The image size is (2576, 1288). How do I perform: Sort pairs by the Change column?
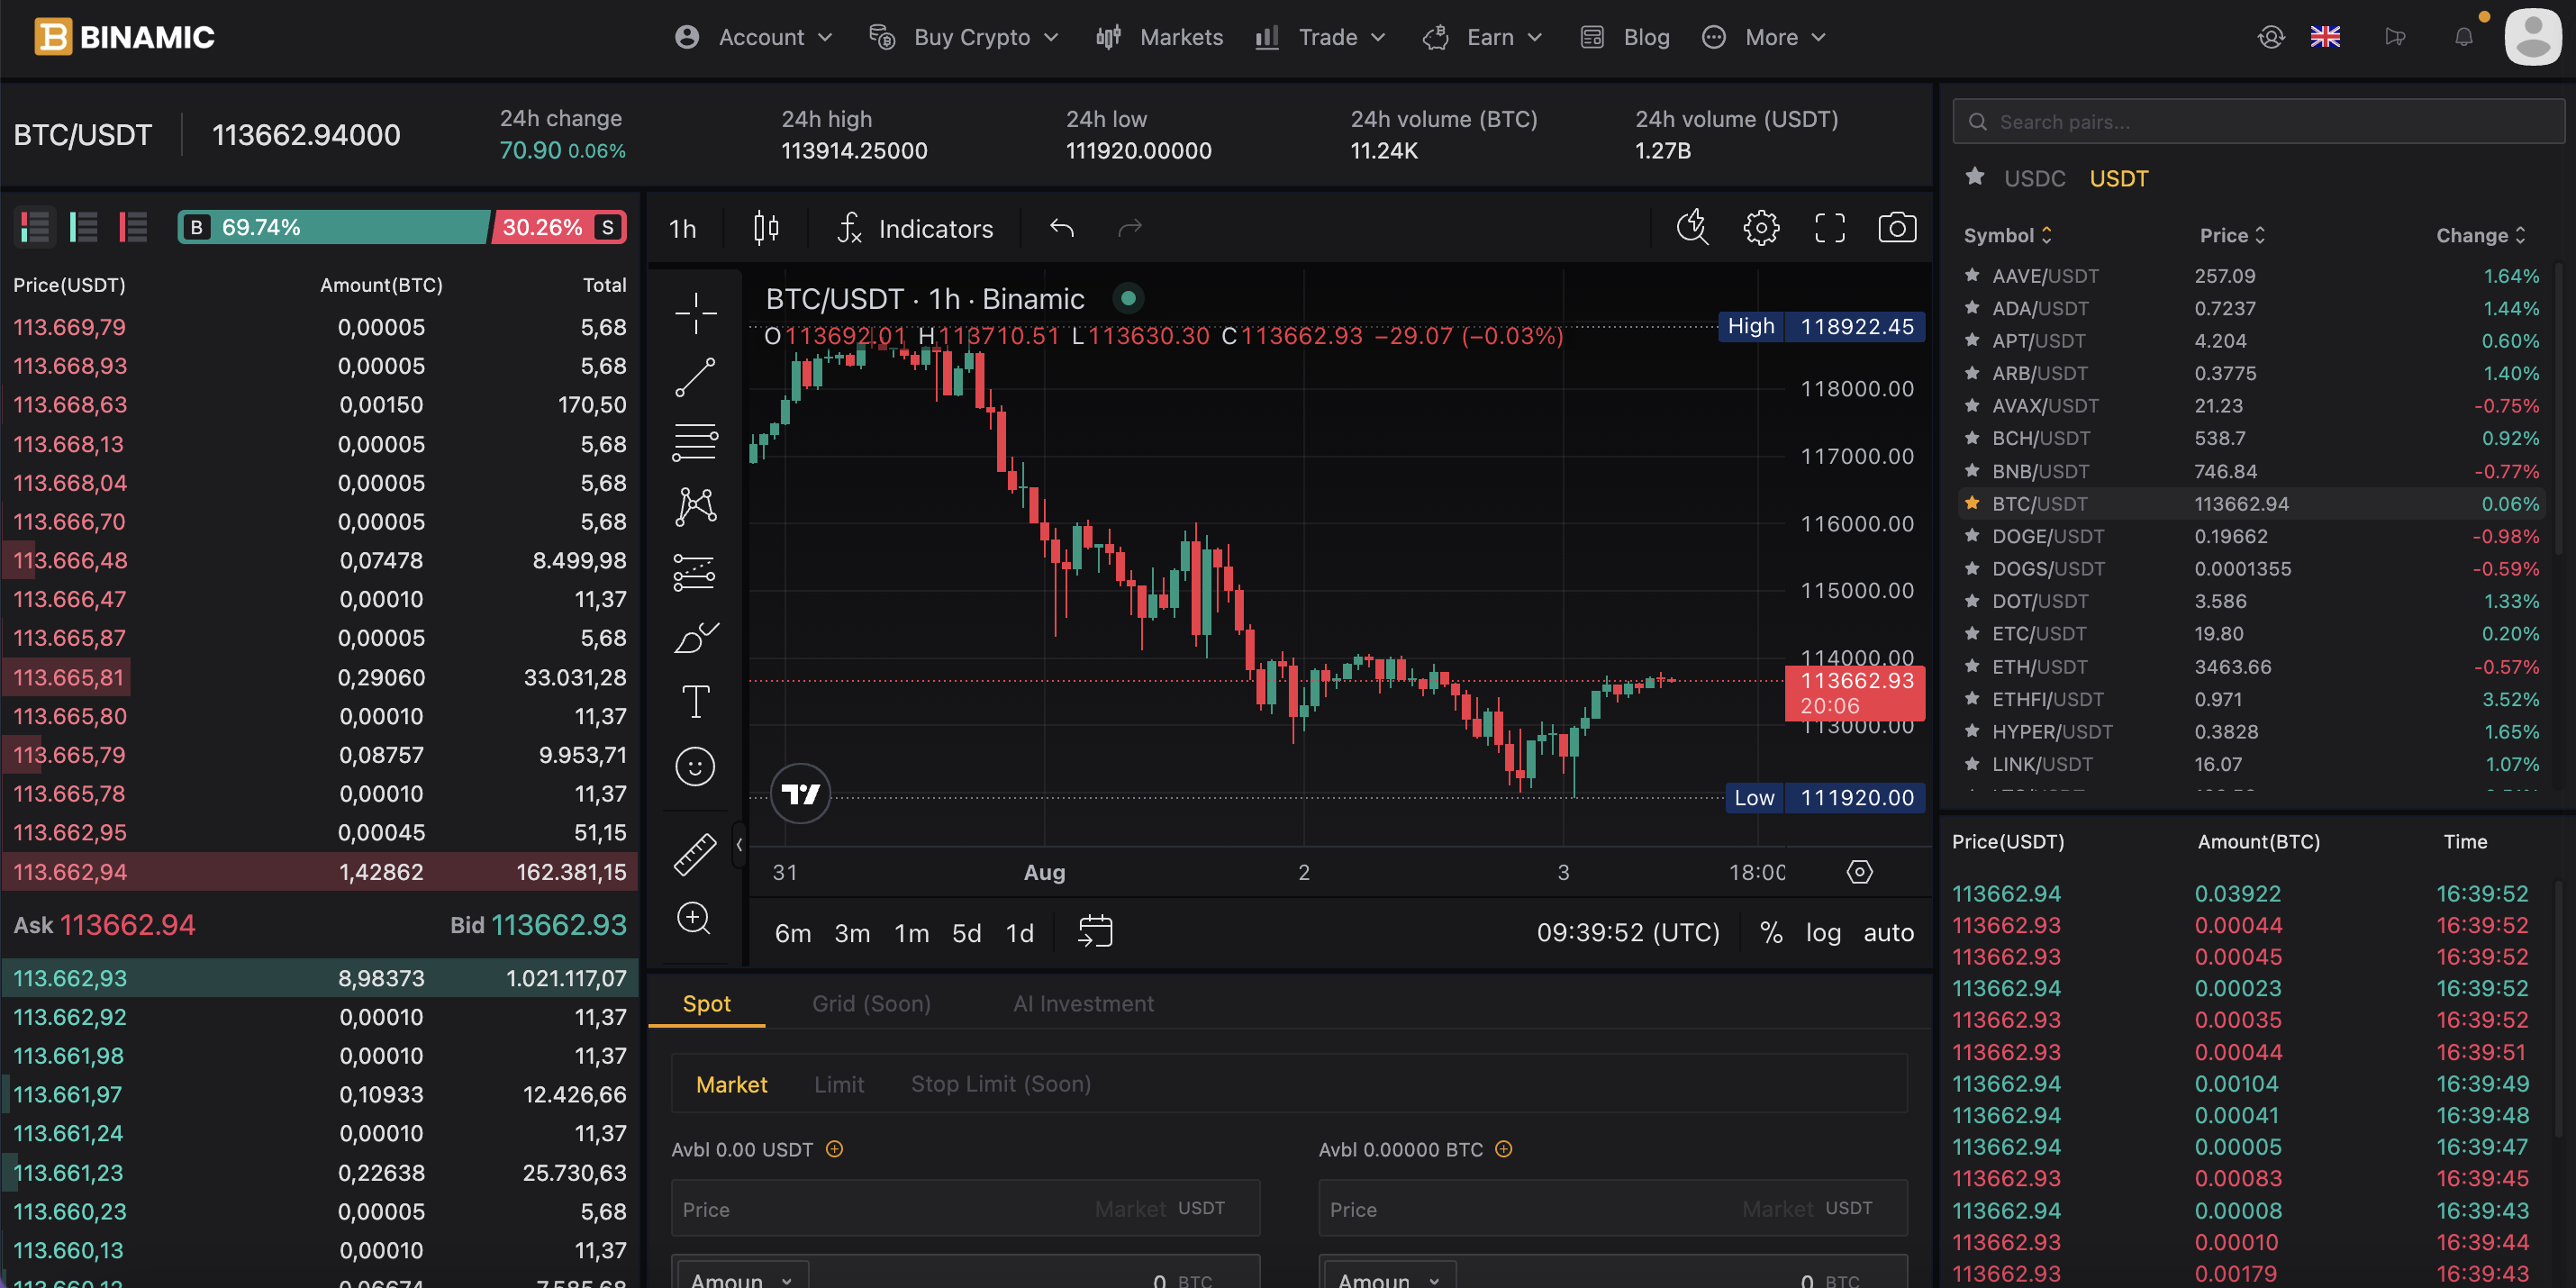pos(2480,235)
